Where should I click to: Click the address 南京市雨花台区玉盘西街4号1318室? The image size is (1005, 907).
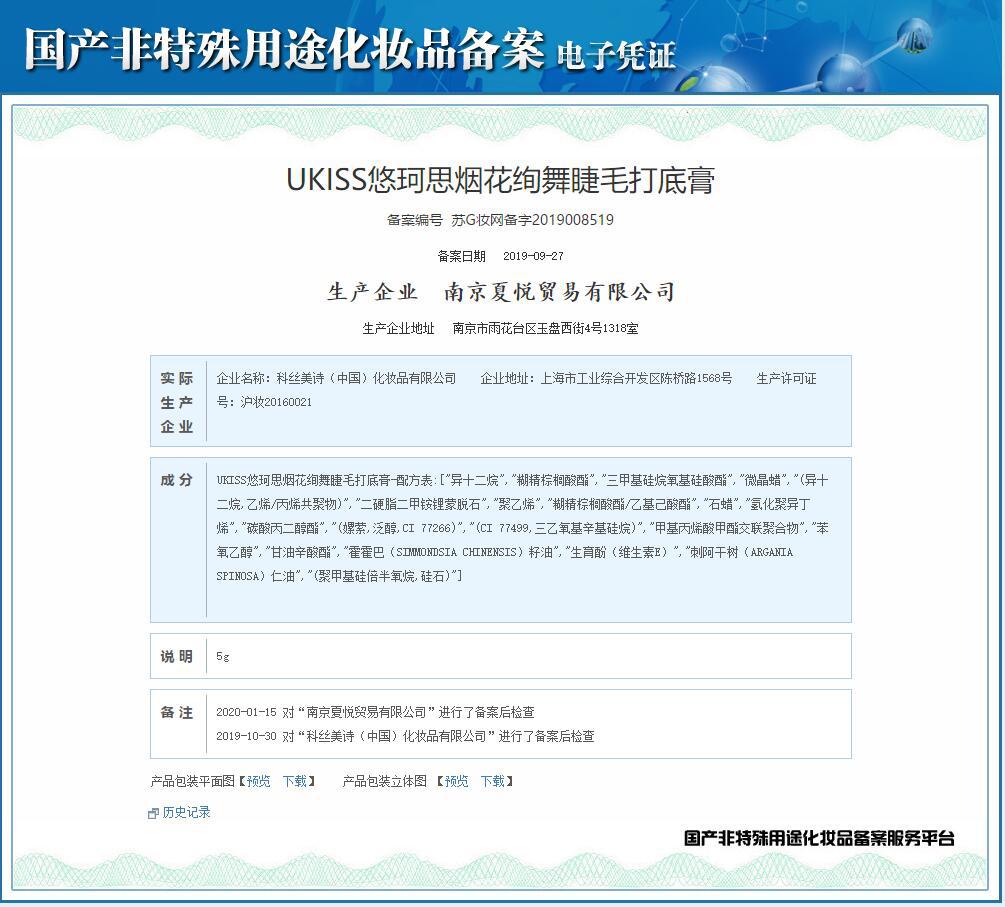tap(545, 328)
